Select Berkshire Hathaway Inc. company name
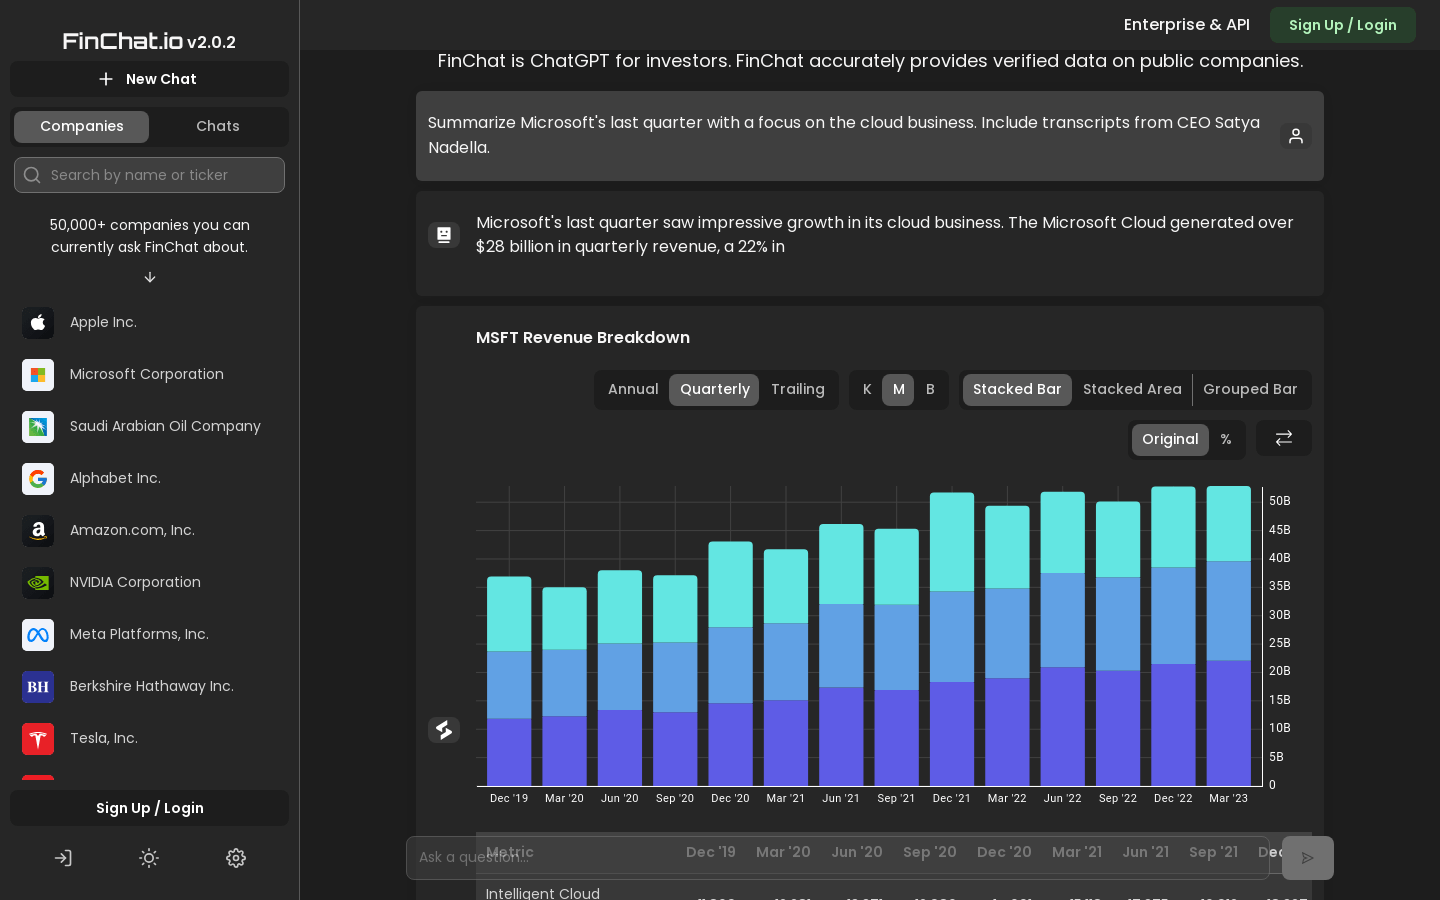Screen dimensions: 1440x900 (152, 687)
